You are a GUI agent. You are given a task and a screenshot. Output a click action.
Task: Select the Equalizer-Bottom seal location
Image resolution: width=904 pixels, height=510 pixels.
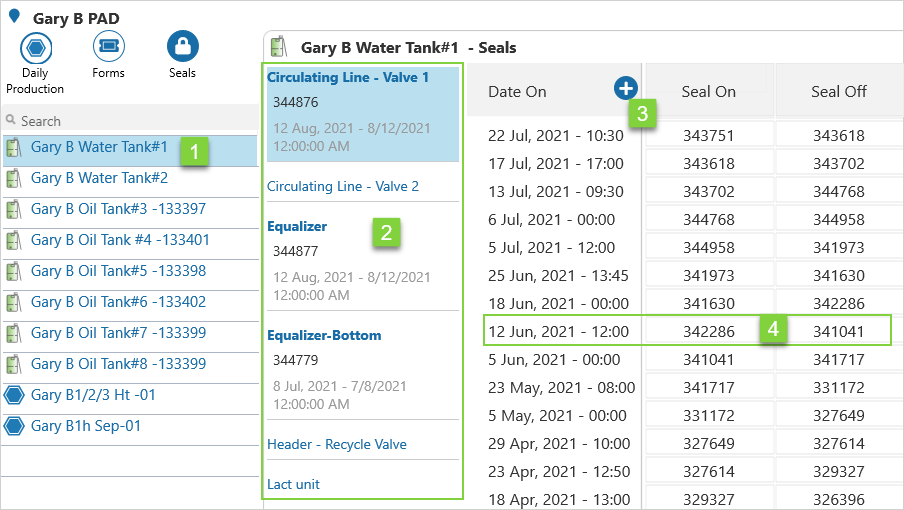tap(324, 335)
